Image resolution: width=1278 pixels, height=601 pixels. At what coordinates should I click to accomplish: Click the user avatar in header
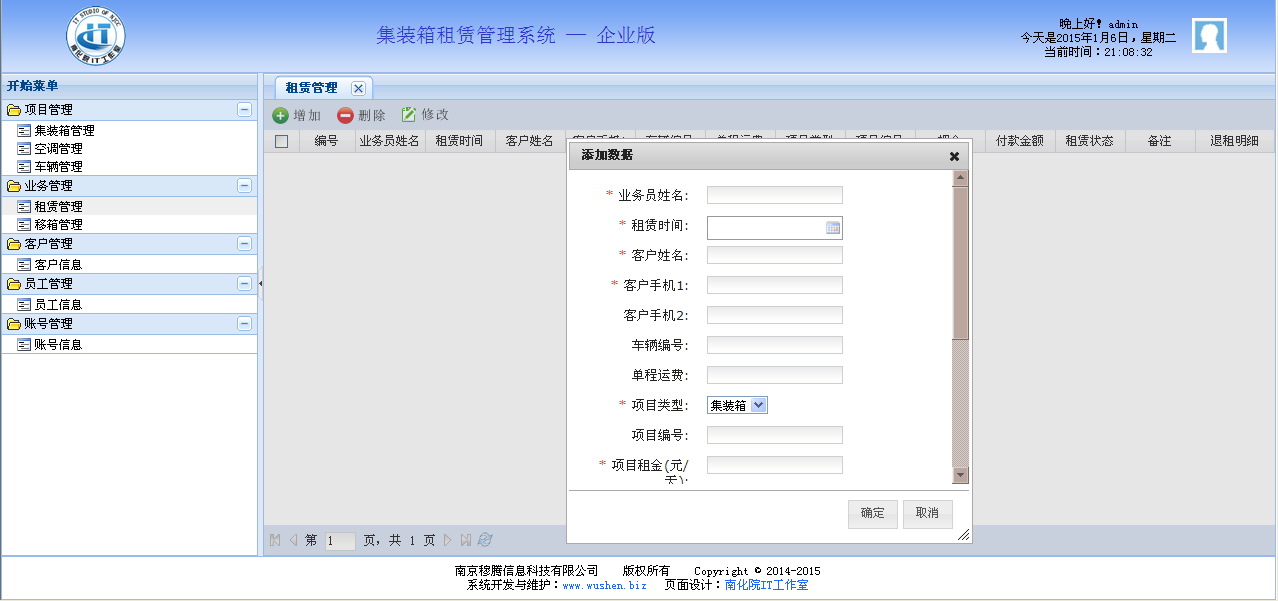tap(1209, 36)
